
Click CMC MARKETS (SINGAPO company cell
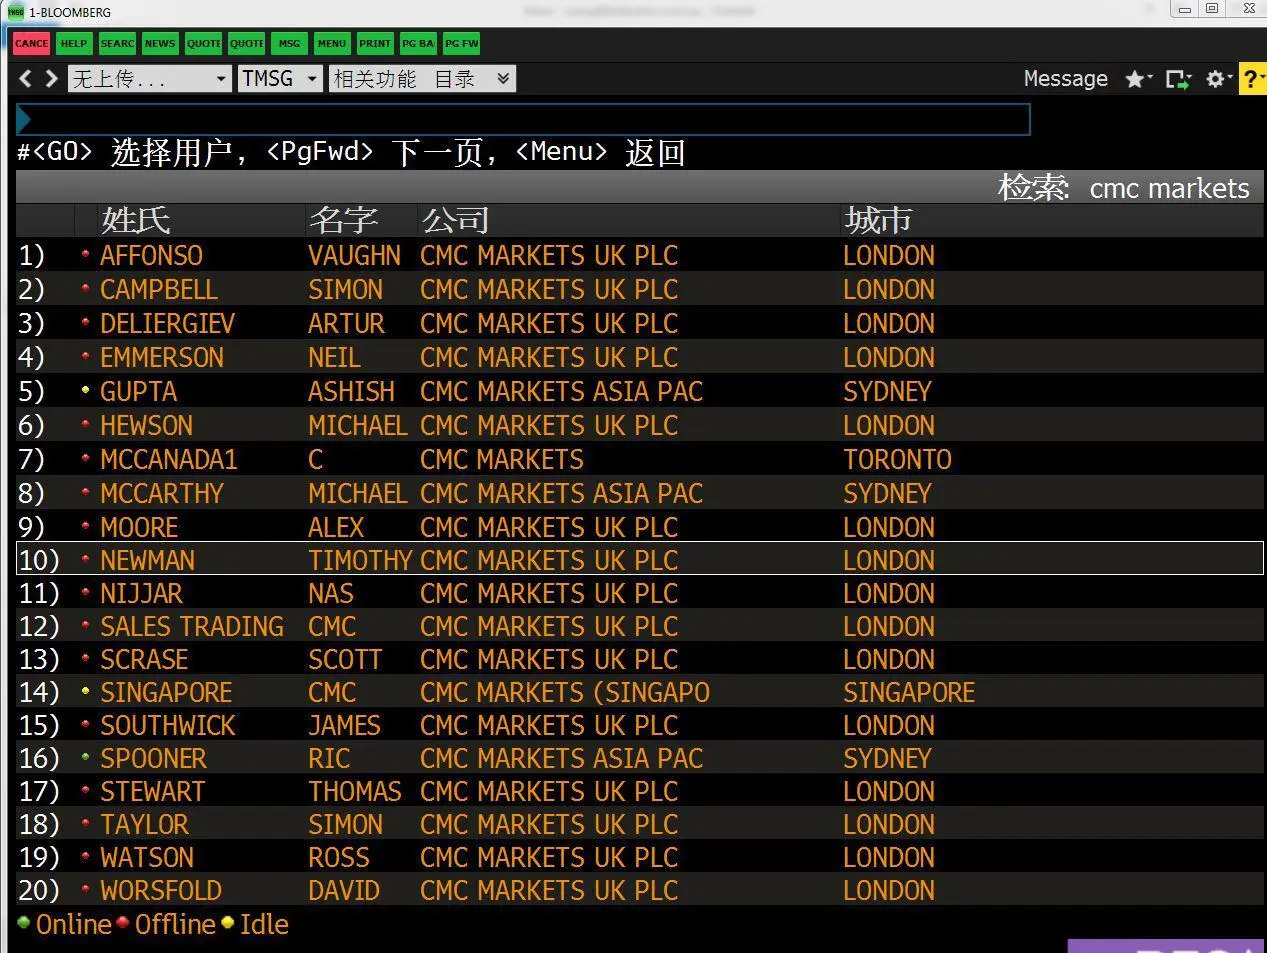565,693
